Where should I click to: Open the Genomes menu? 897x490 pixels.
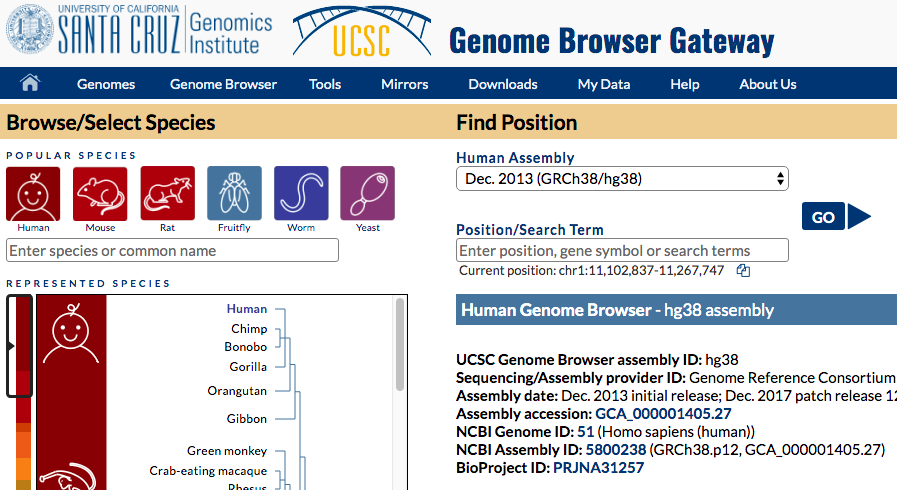pos(106,84)
